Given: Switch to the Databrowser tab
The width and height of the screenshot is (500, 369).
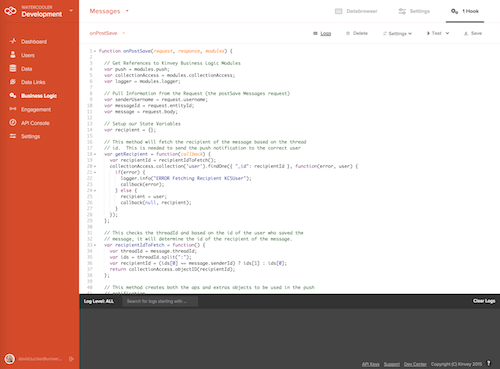Looking at the screenshot, I should coord(356,11).
